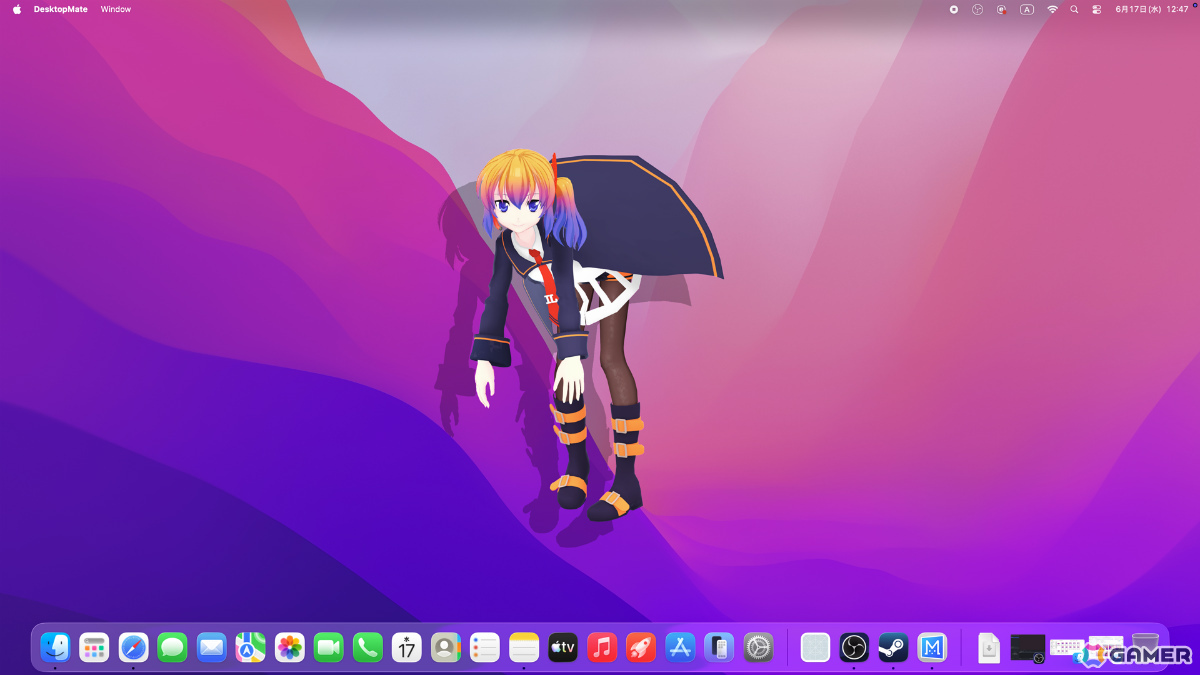Restore the white keyboard-like minimized window in Dock
The width and height of the screenshot is (1200, 675).
1067,647
